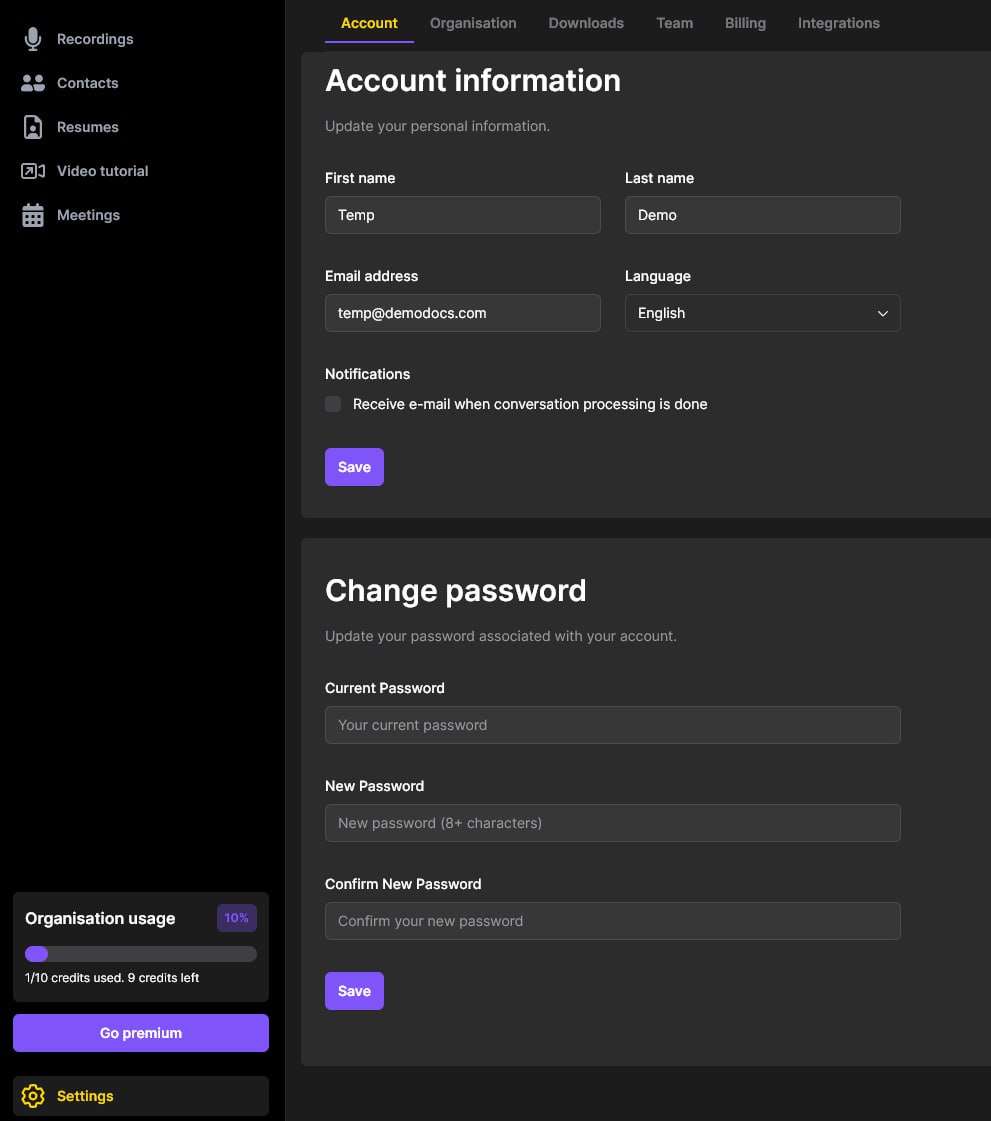Click inside the First name field
991x1121 pixels.
point(462,215)
